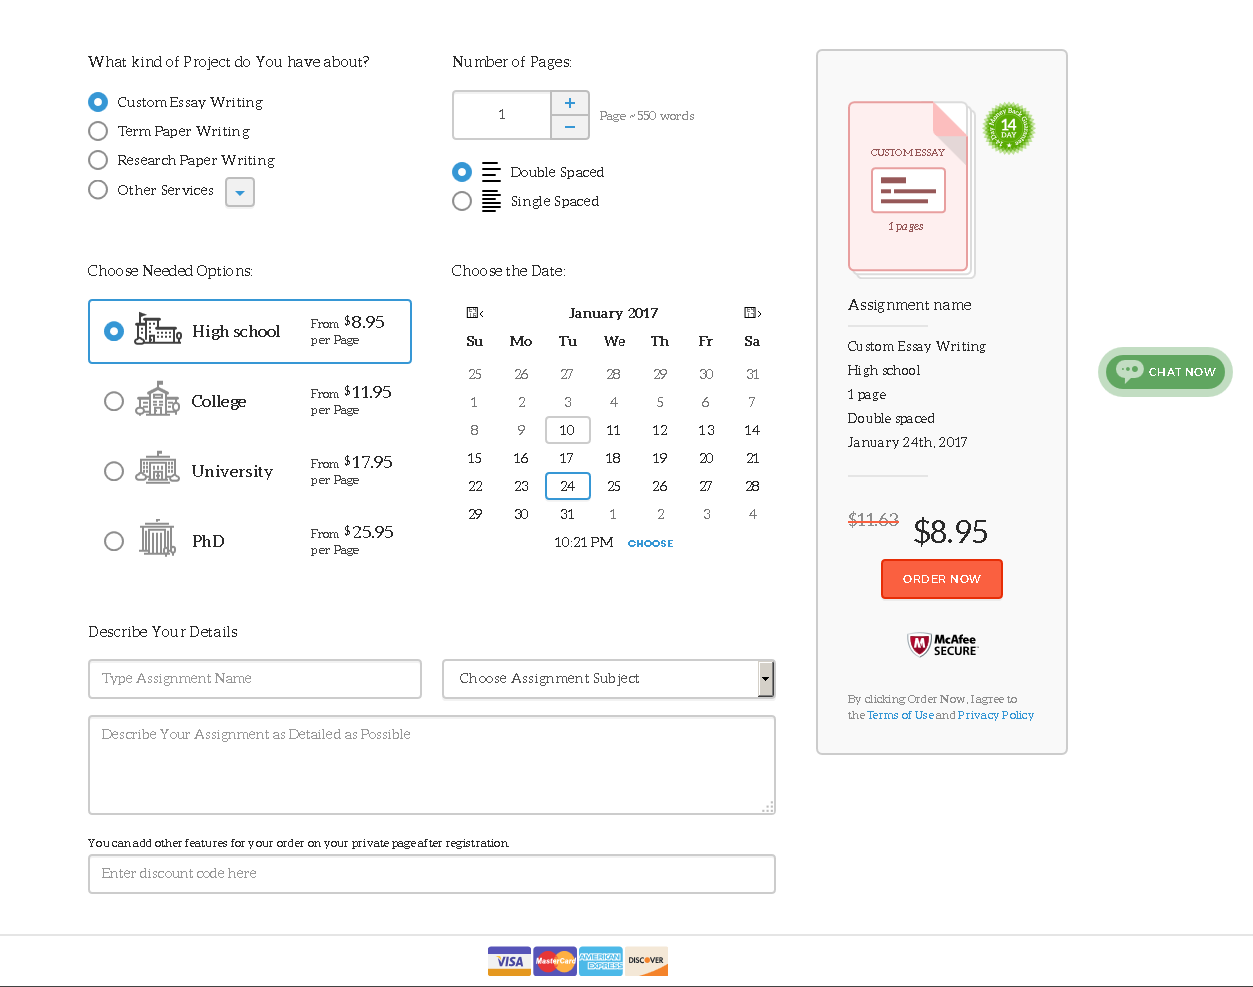
Task: Click the MasterCard icon
Action: coord(555,961)
